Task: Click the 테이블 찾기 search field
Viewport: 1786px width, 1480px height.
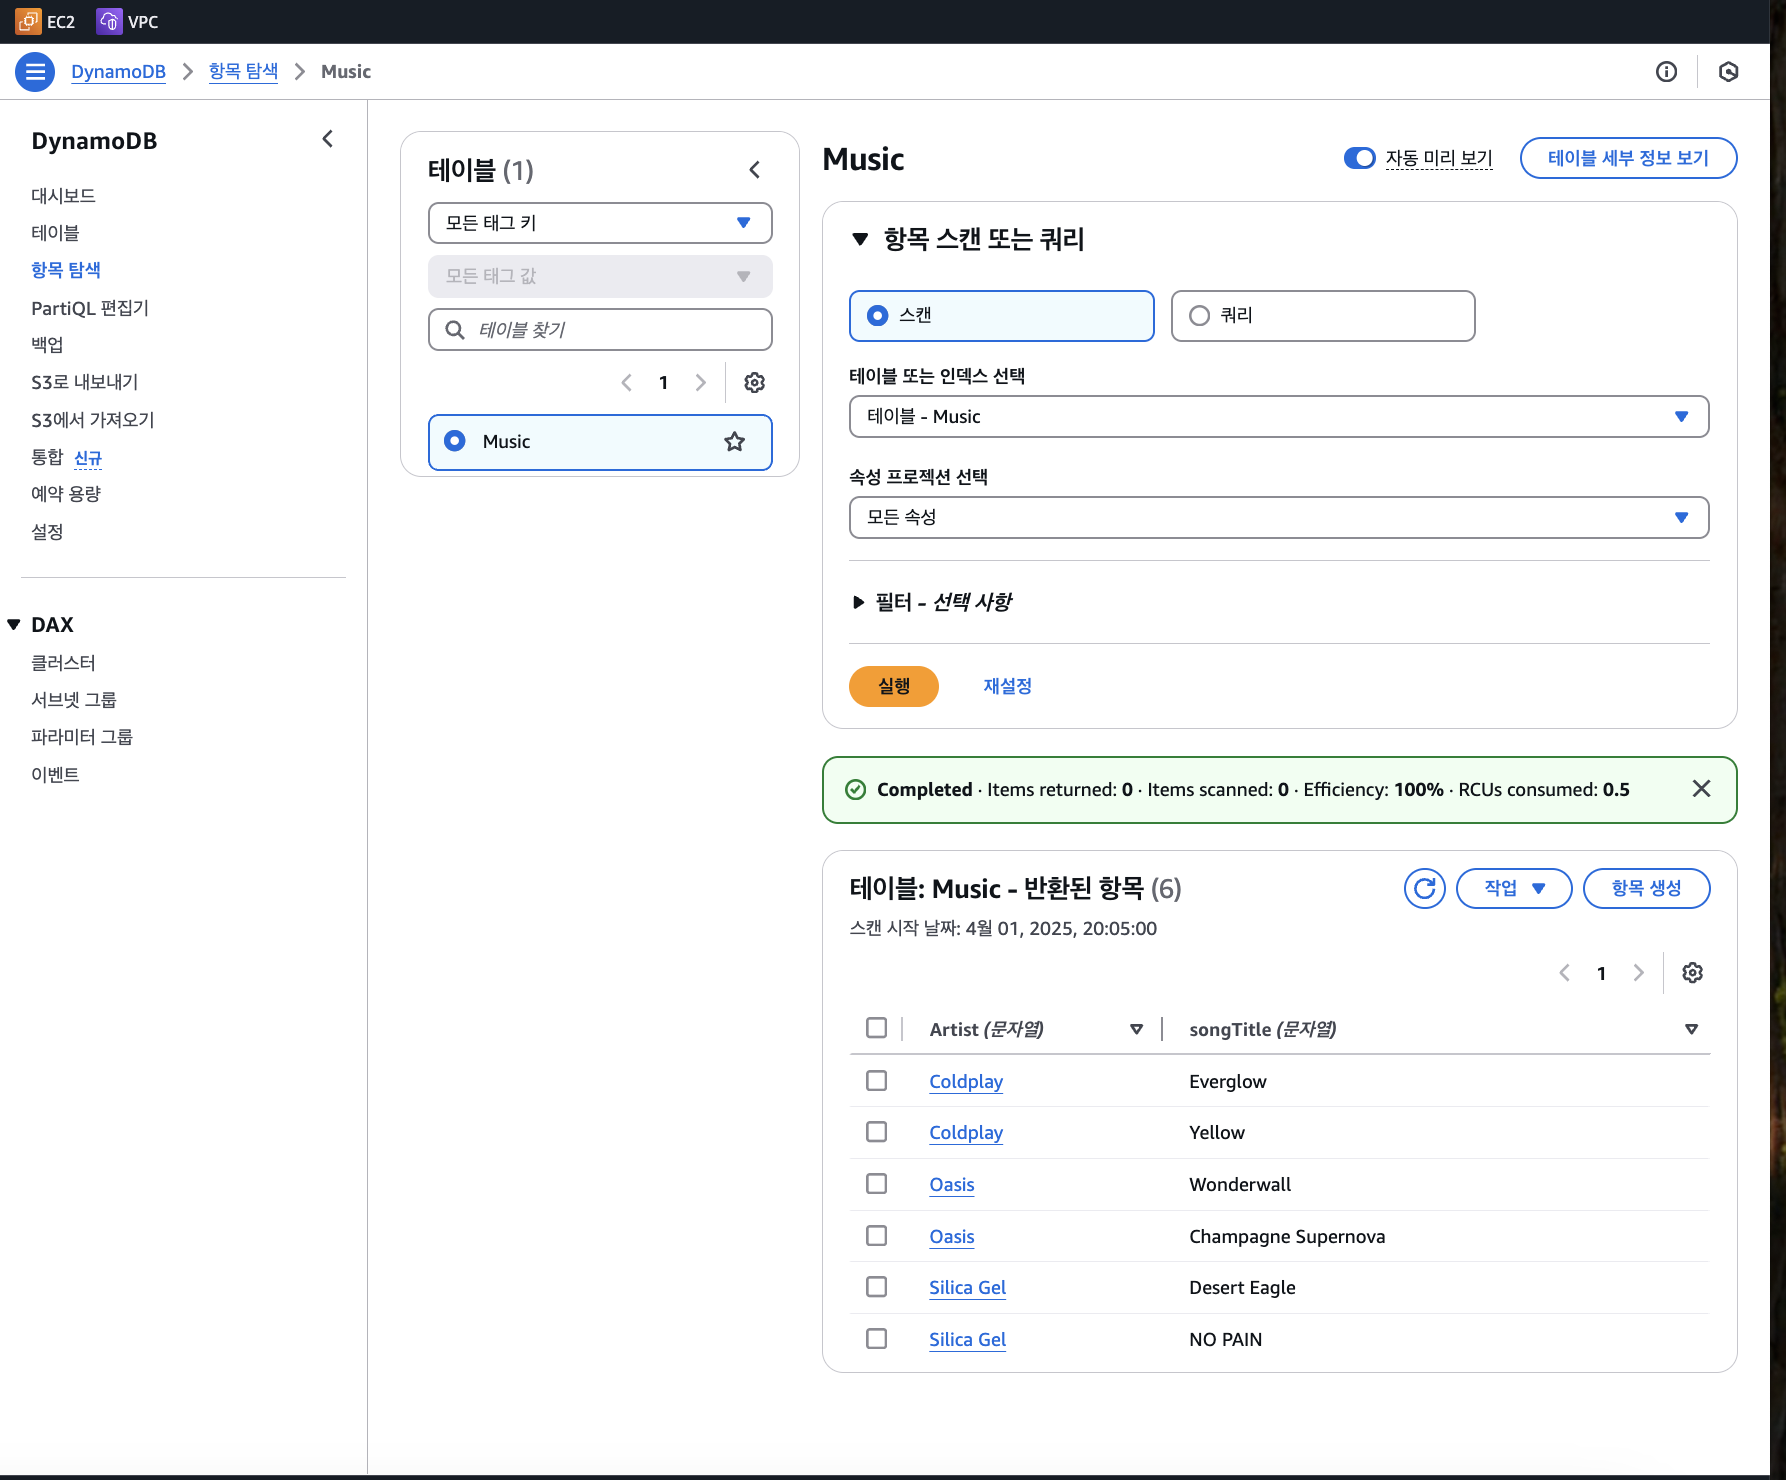Action: (x=600, y=330)
